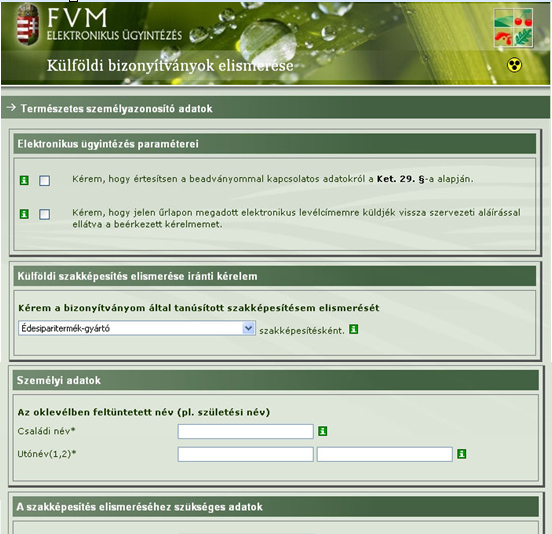Image resolution: width=552 pixels, height=534 pixels.
Task: Click the info icon next to the Utónév fields
Action: tap(462, 454)
